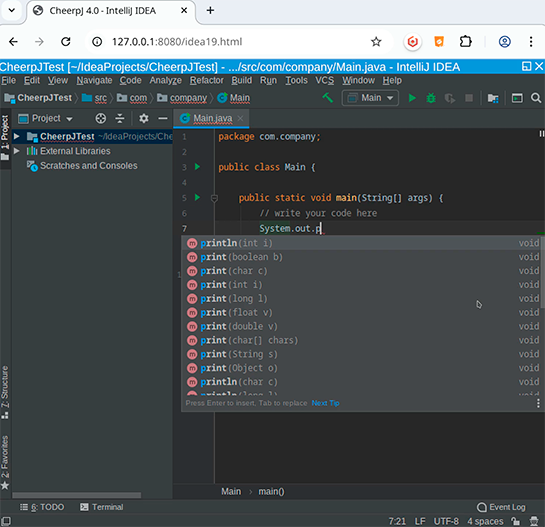Click the completion popup vertical scrollbar
This screenshot has height=527, width=545.
pos(542,273)
